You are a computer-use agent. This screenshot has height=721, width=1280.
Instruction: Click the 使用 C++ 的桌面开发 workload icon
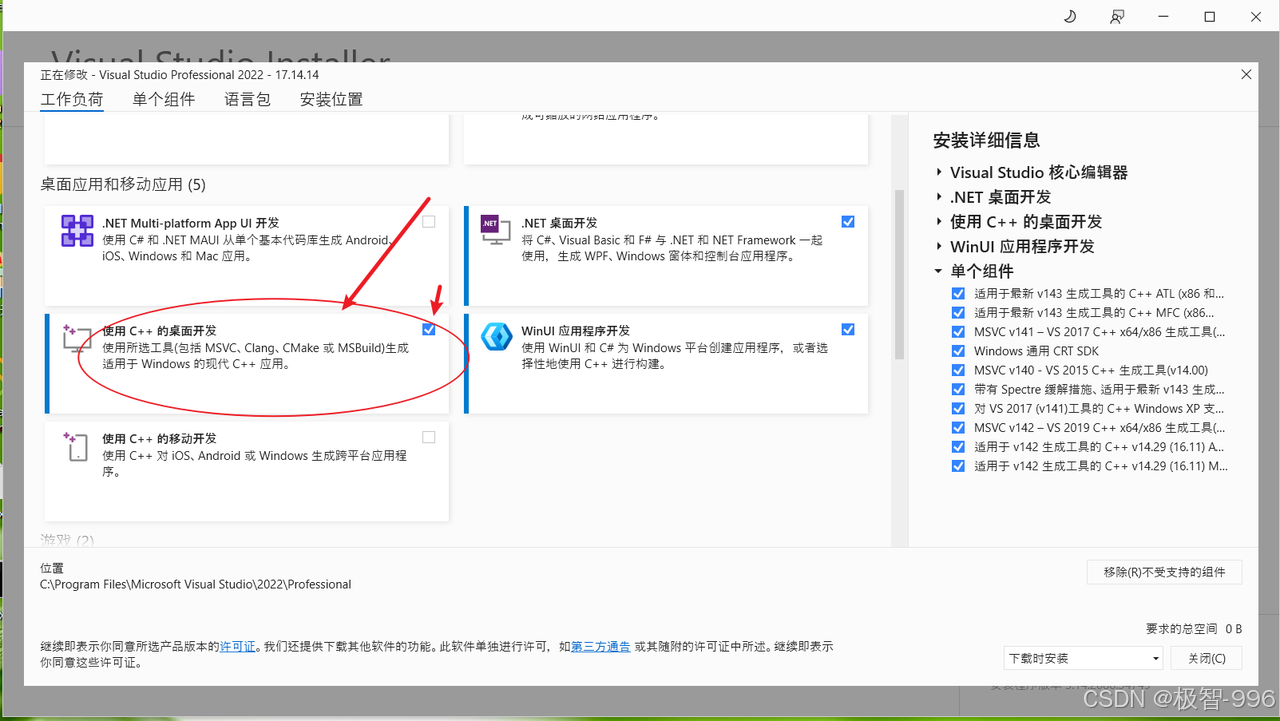[77, 339]
